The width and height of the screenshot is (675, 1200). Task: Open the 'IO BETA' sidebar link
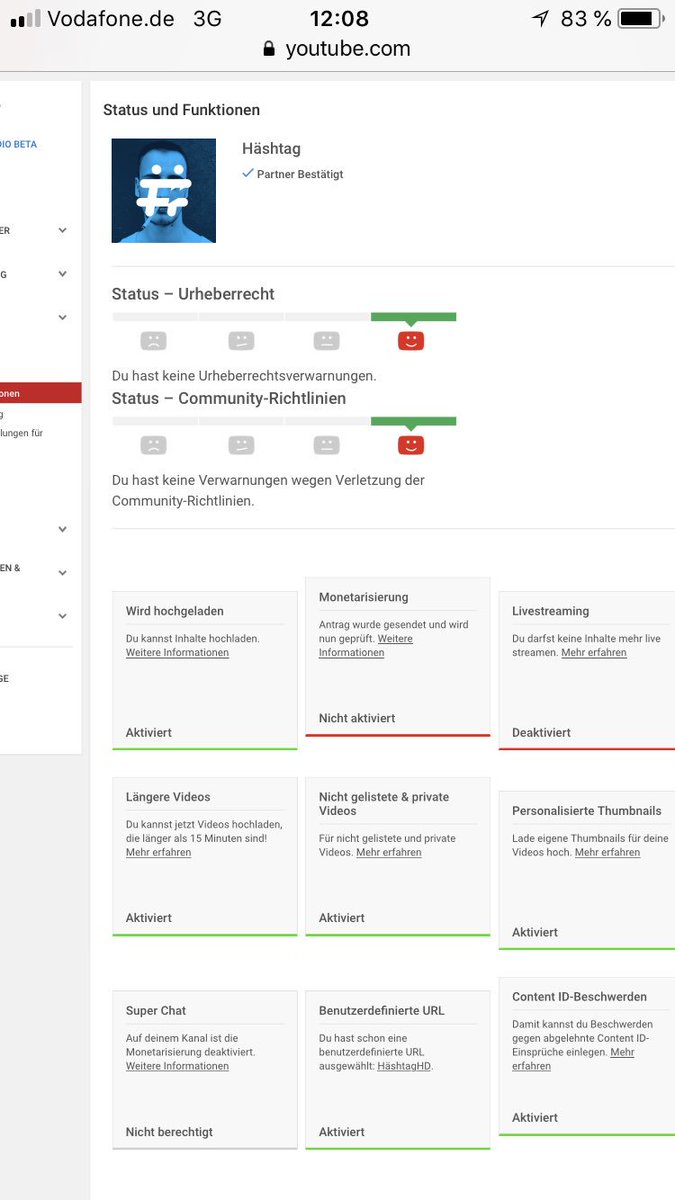click(x=19, y=144)
